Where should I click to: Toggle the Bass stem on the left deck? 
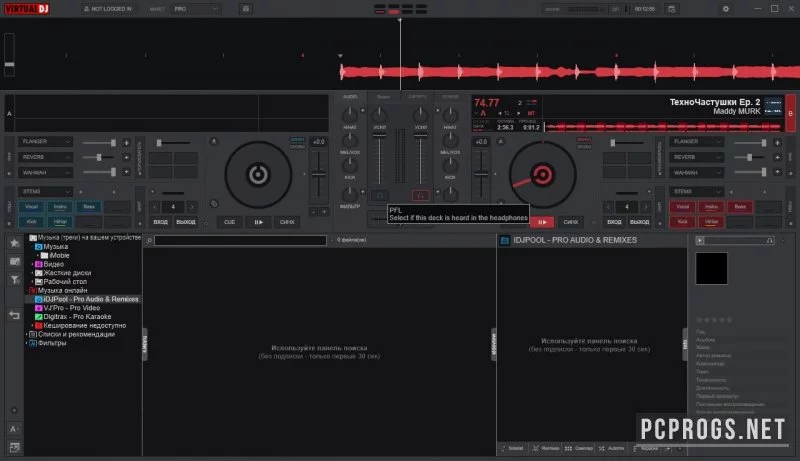(x=89, y=207)
